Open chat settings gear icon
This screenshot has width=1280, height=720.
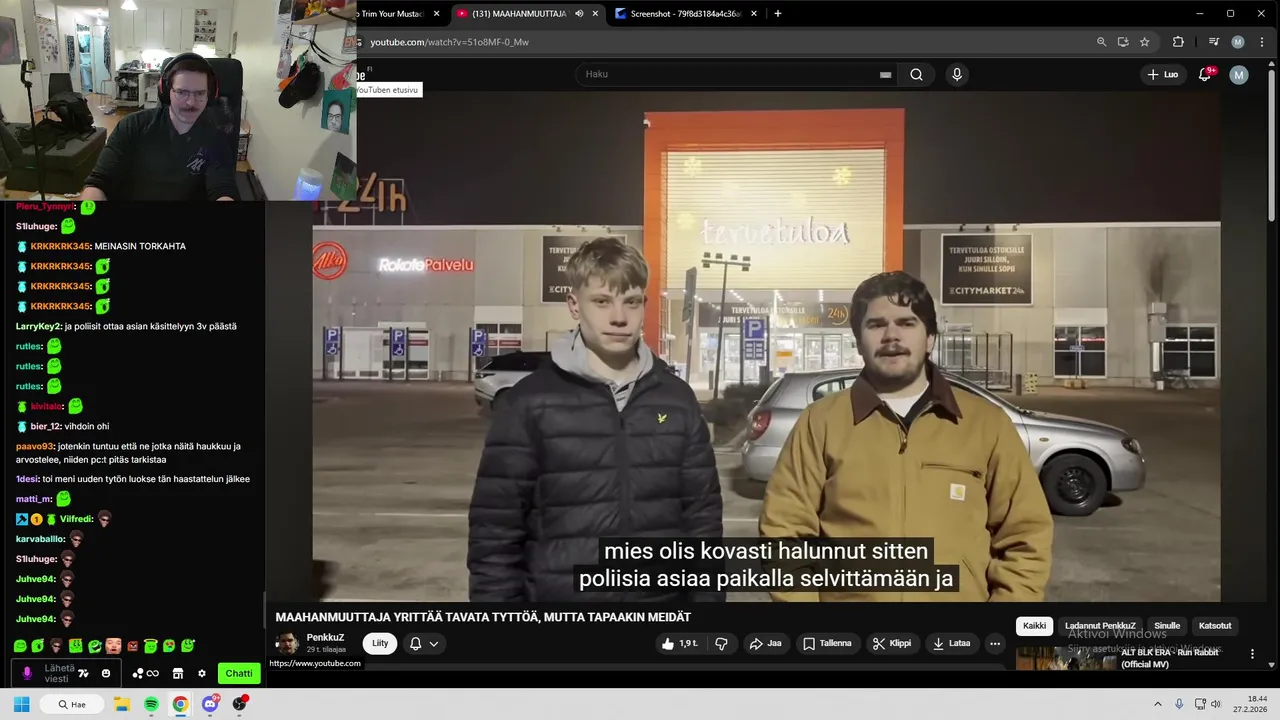(201, 673)
